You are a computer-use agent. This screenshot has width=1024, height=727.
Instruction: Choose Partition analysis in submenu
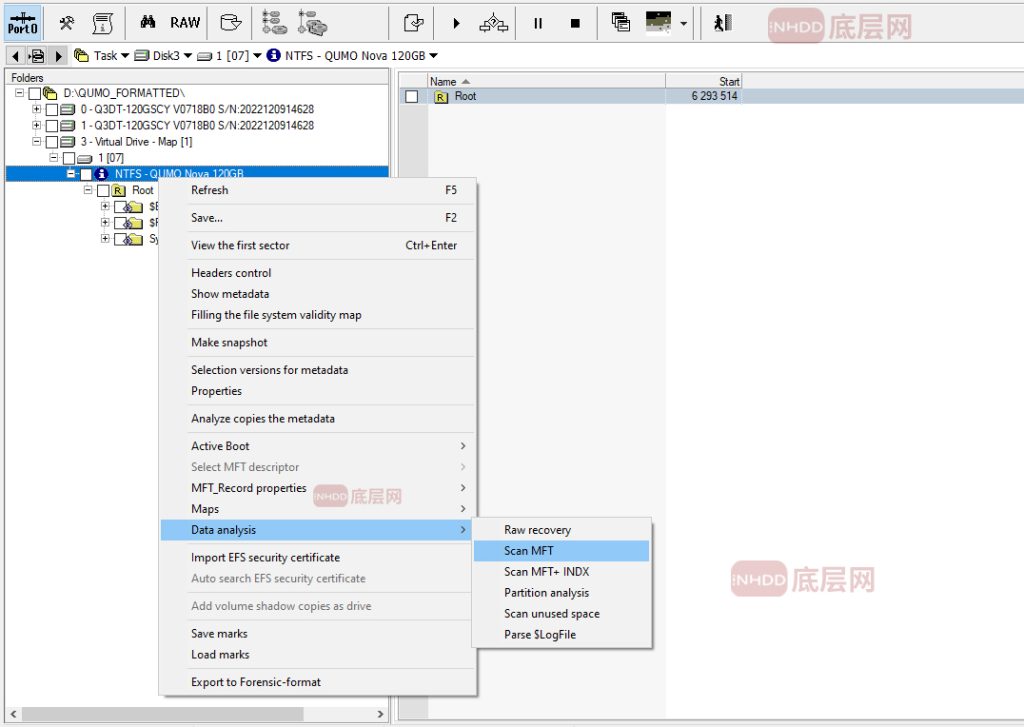[x=546, y=593]
